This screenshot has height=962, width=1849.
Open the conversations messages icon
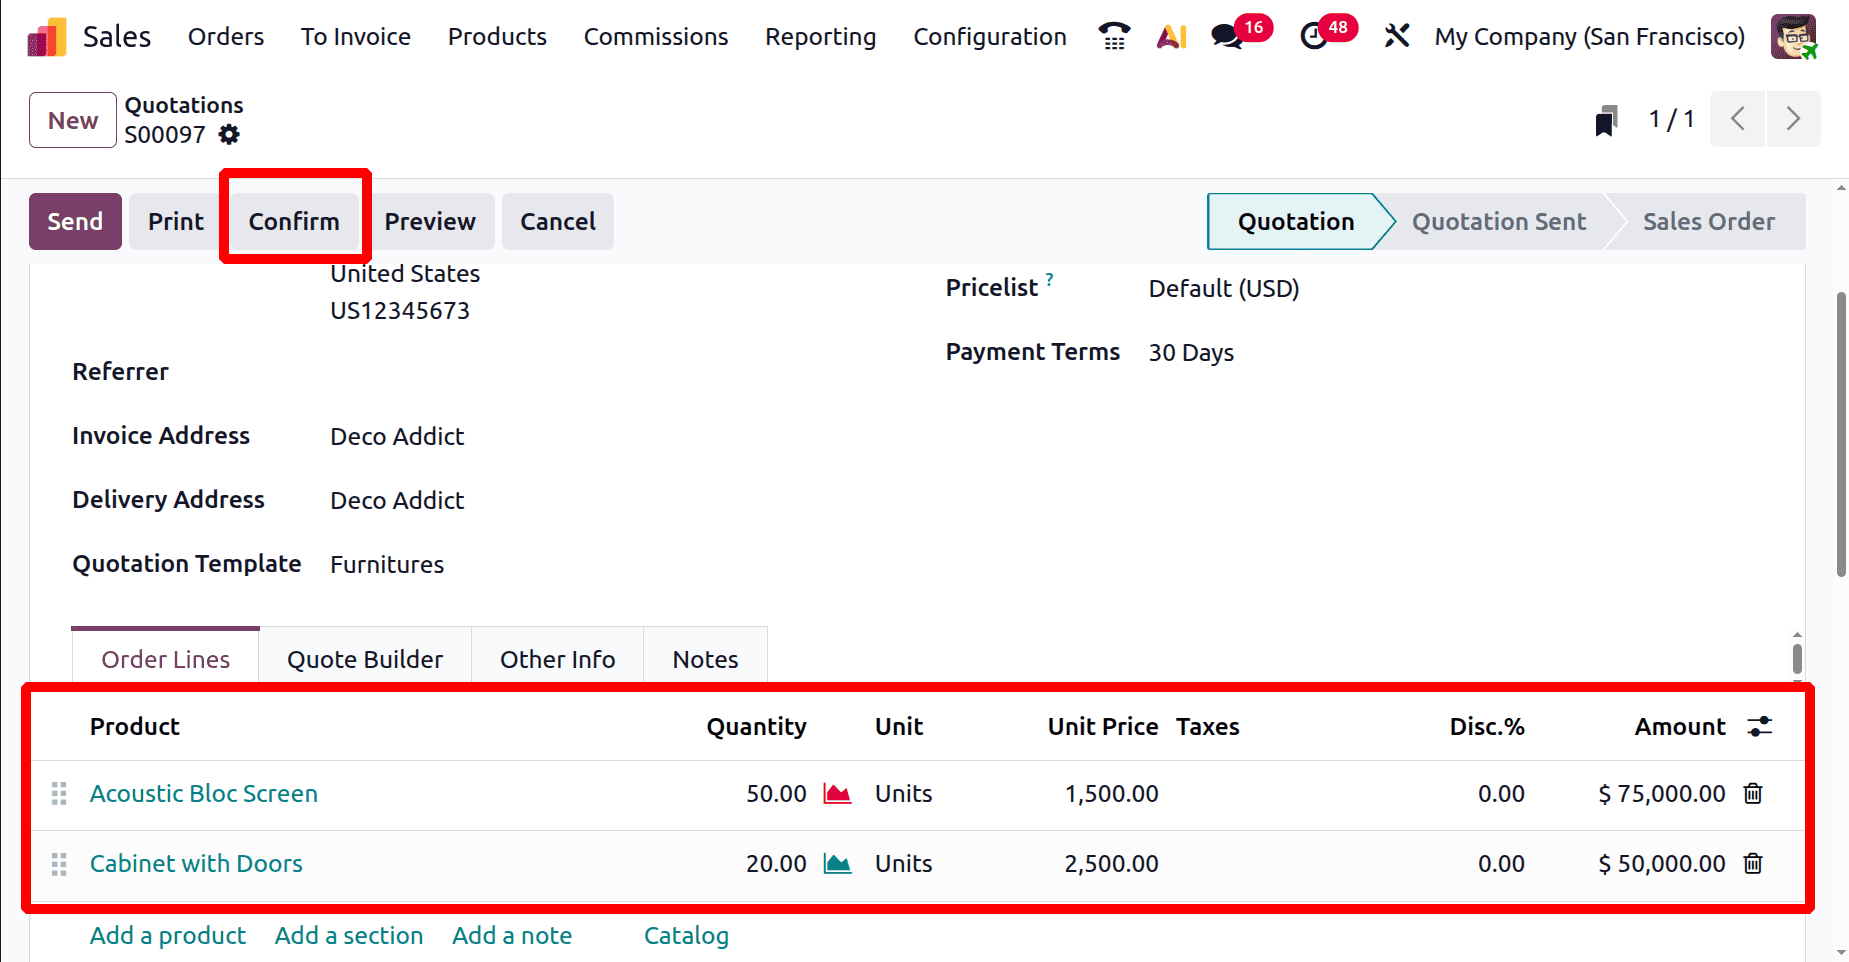click(1226, 37)
